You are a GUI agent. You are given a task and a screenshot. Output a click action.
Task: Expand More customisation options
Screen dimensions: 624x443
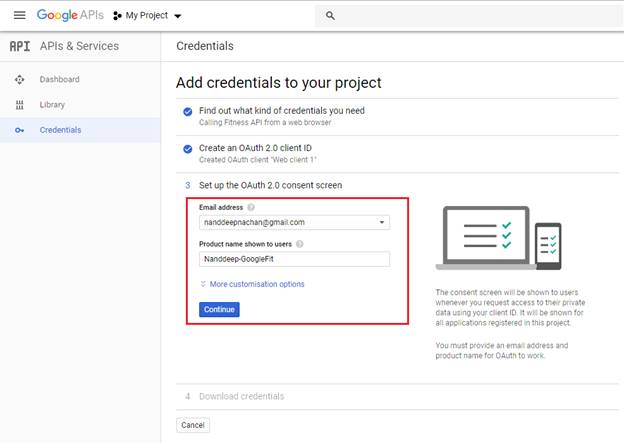(x=257, y=284)
